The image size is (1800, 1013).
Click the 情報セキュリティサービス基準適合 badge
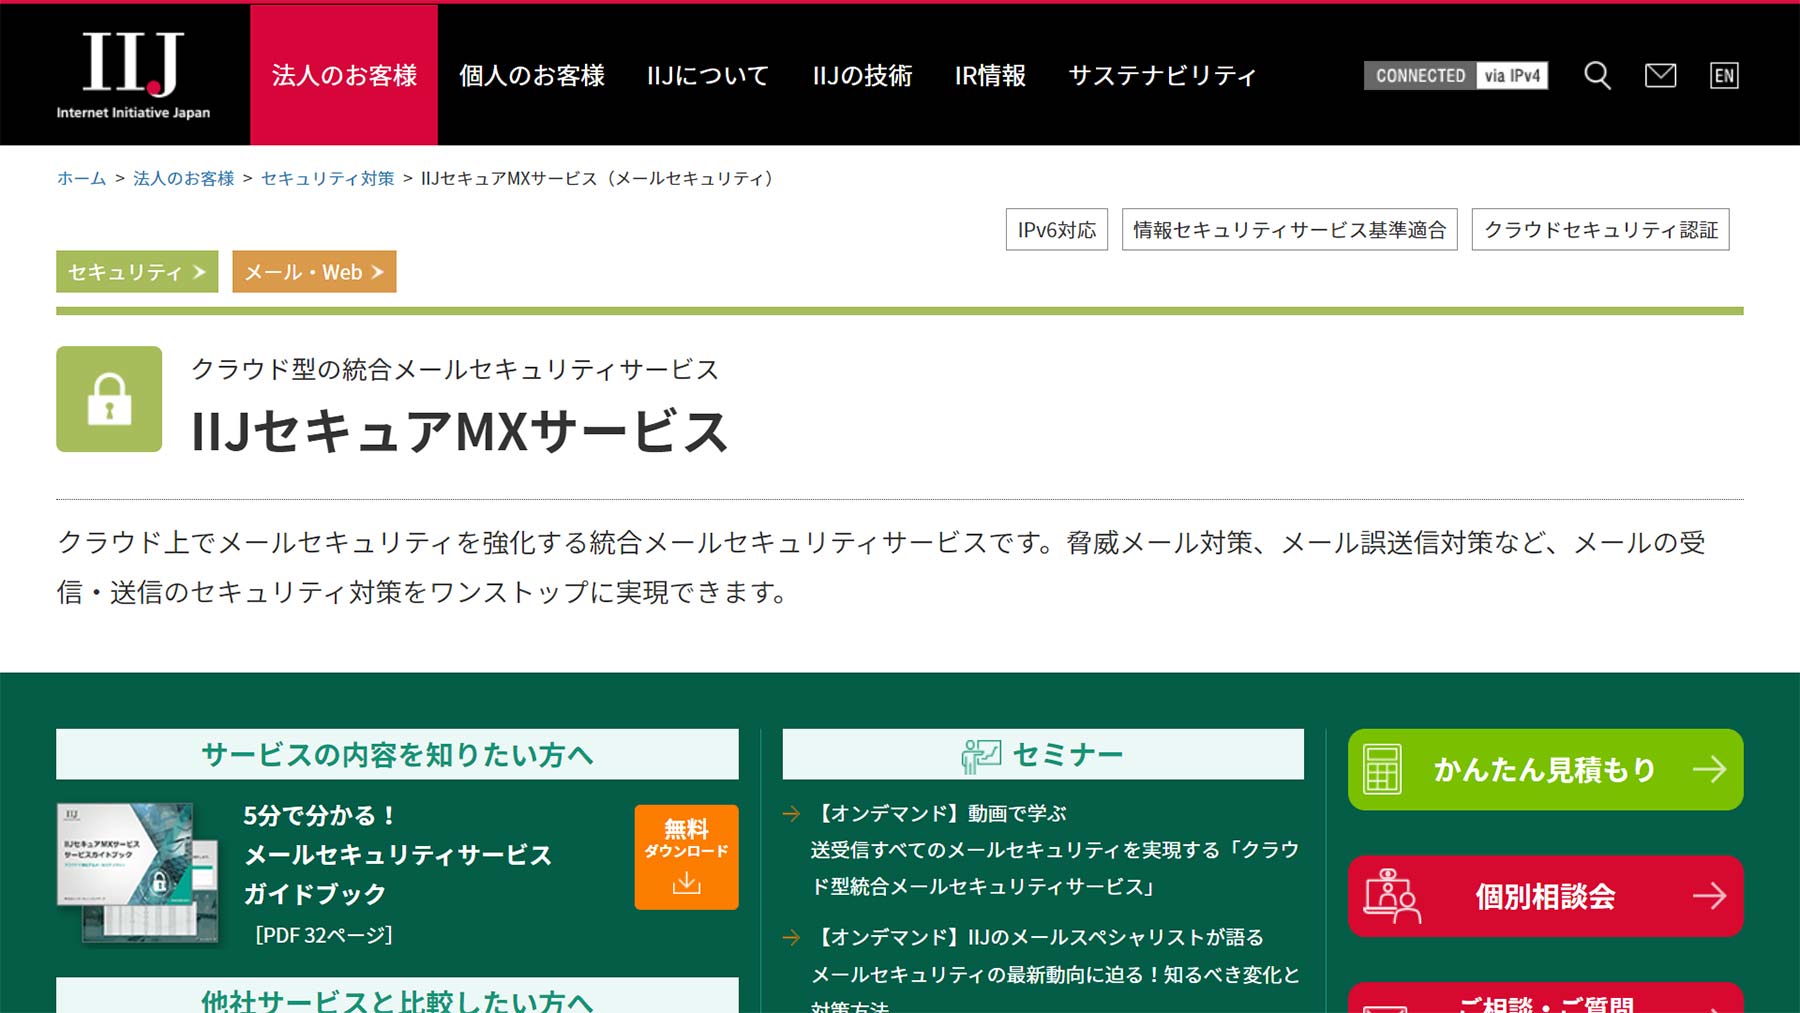tap(1290, 229)
